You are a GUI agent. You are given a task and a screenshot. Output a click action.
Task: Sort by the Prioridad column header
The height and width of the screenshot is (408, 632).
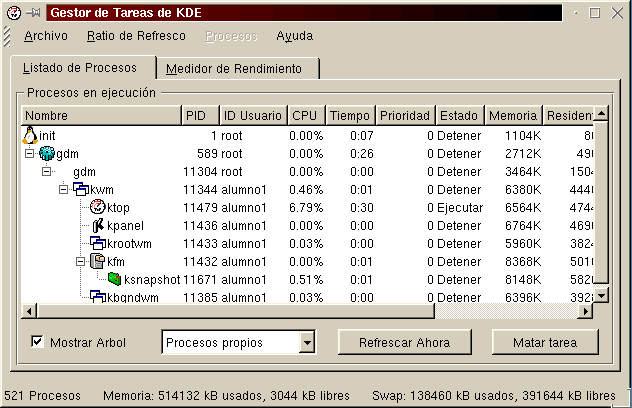click(x=405, y=116)
